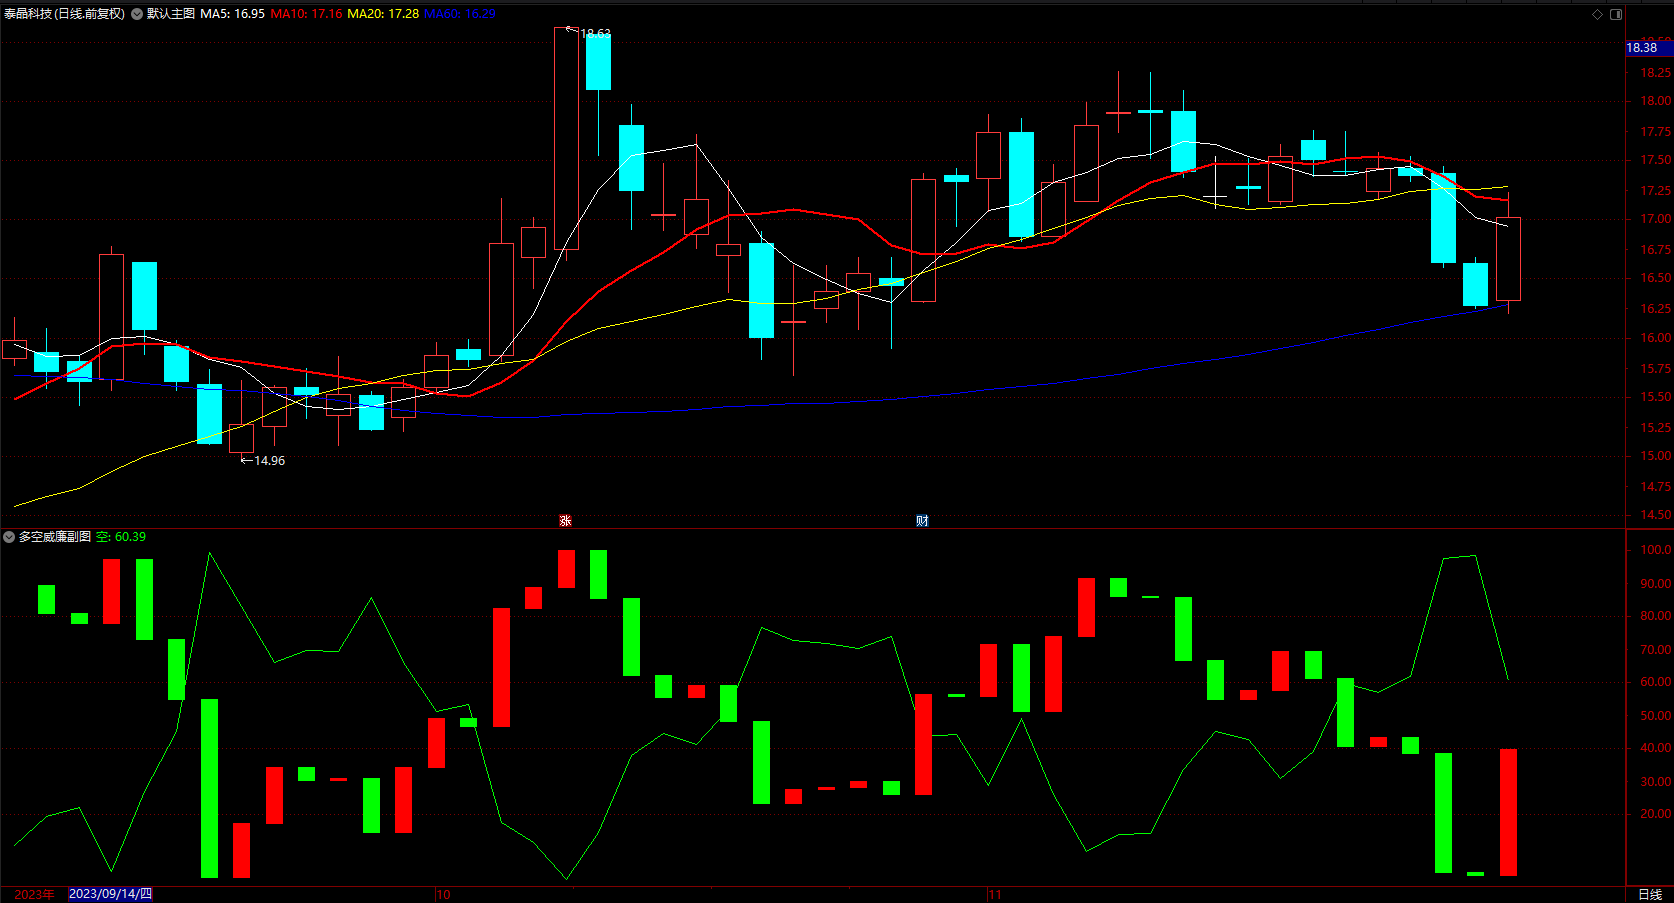Click the 2023/09/14/四 date marker
This screenshot has width=1674, height=903.
pyautogui.click(x=110, y=894)
